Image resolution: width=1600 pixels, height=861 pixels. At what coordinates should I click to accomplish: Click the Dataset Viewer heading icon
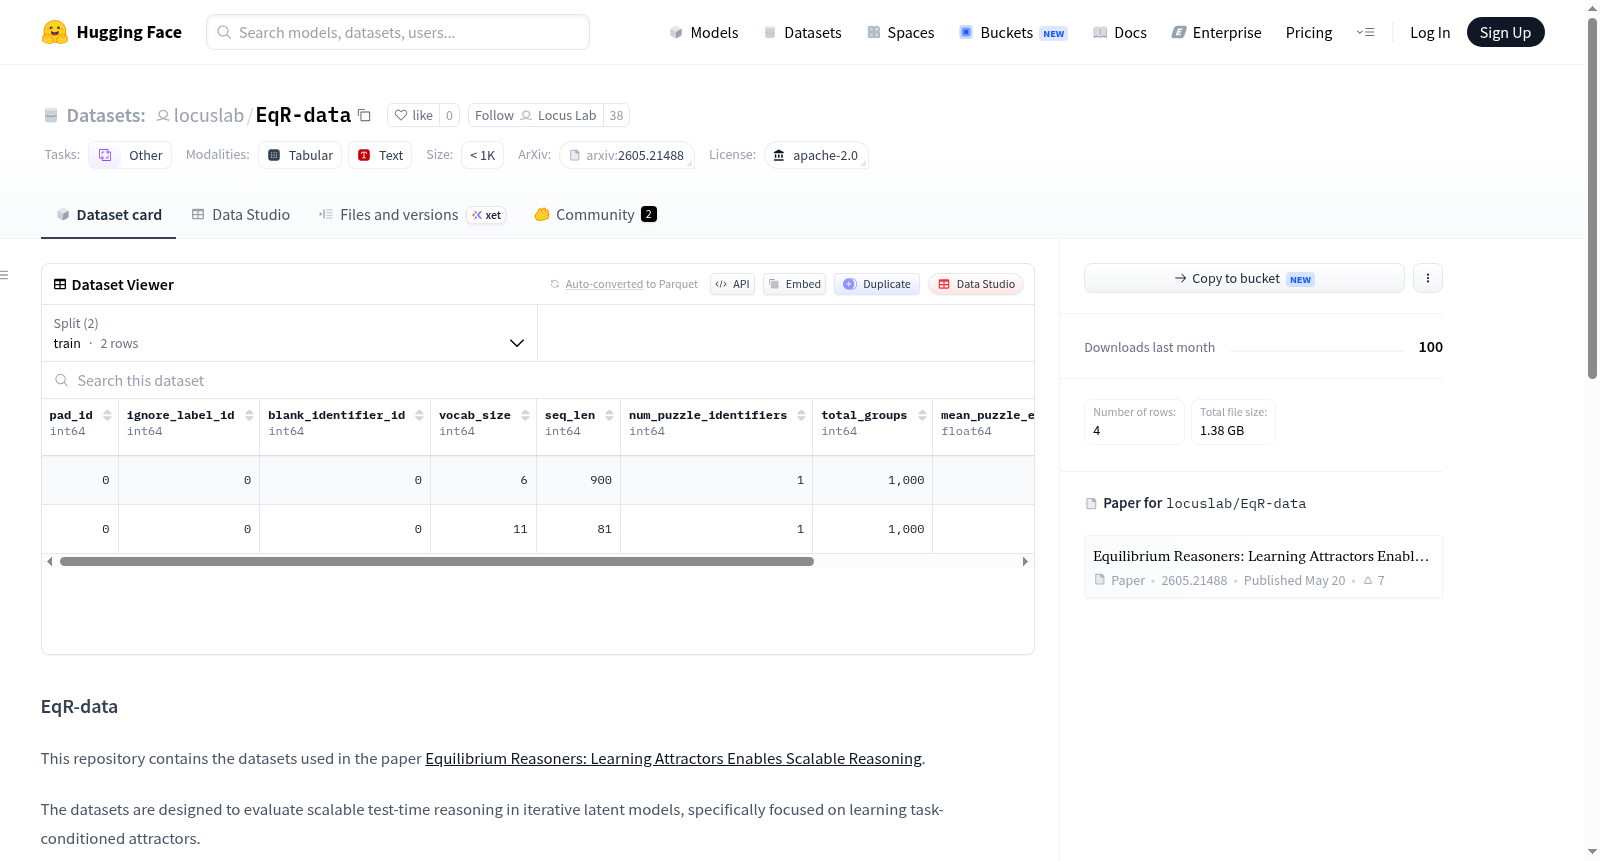tap(60, 285)
